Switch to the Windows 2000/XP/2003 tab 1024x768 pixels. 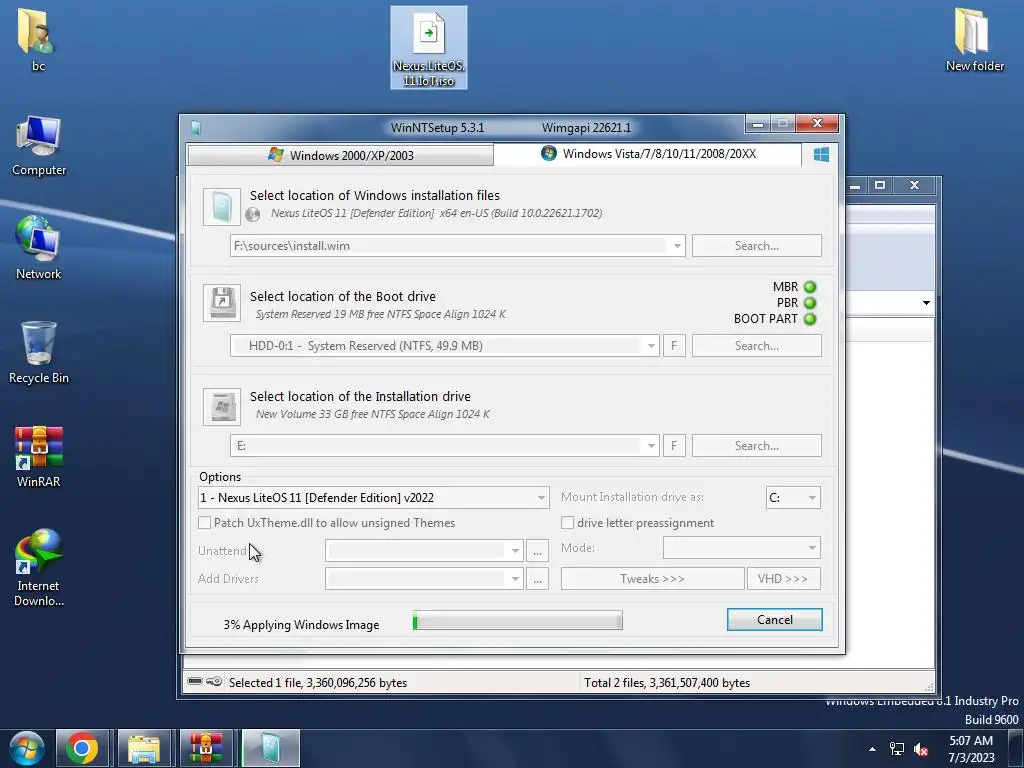point(340,155)
